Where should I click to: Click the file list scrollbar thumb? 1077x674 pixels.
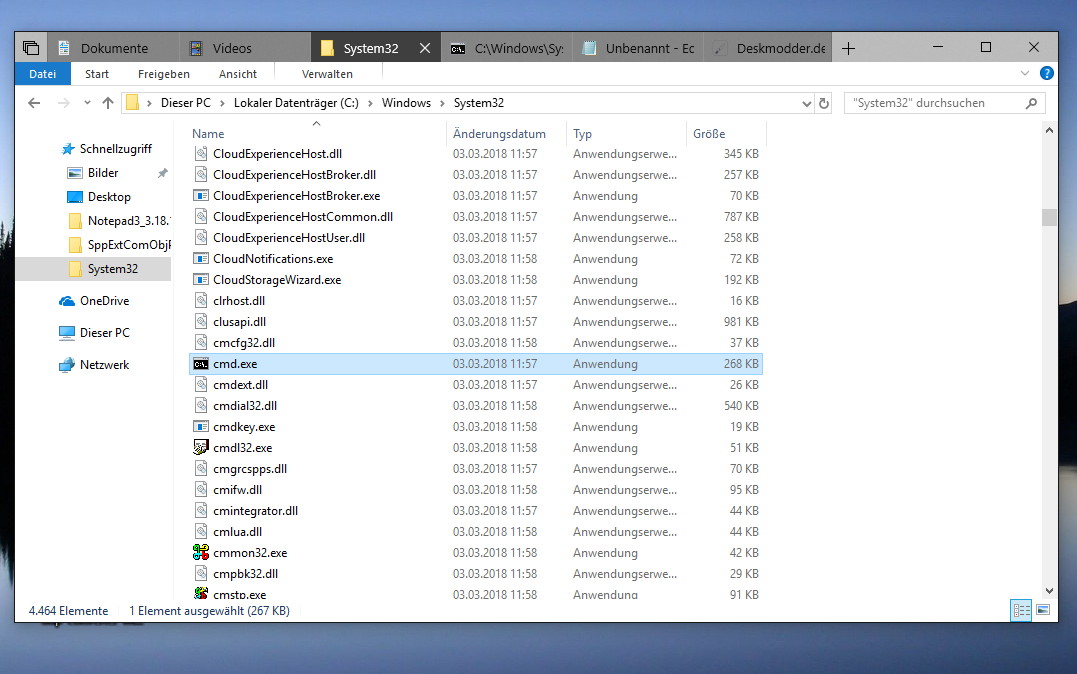pyautogui.click(x=1049, y=217)
